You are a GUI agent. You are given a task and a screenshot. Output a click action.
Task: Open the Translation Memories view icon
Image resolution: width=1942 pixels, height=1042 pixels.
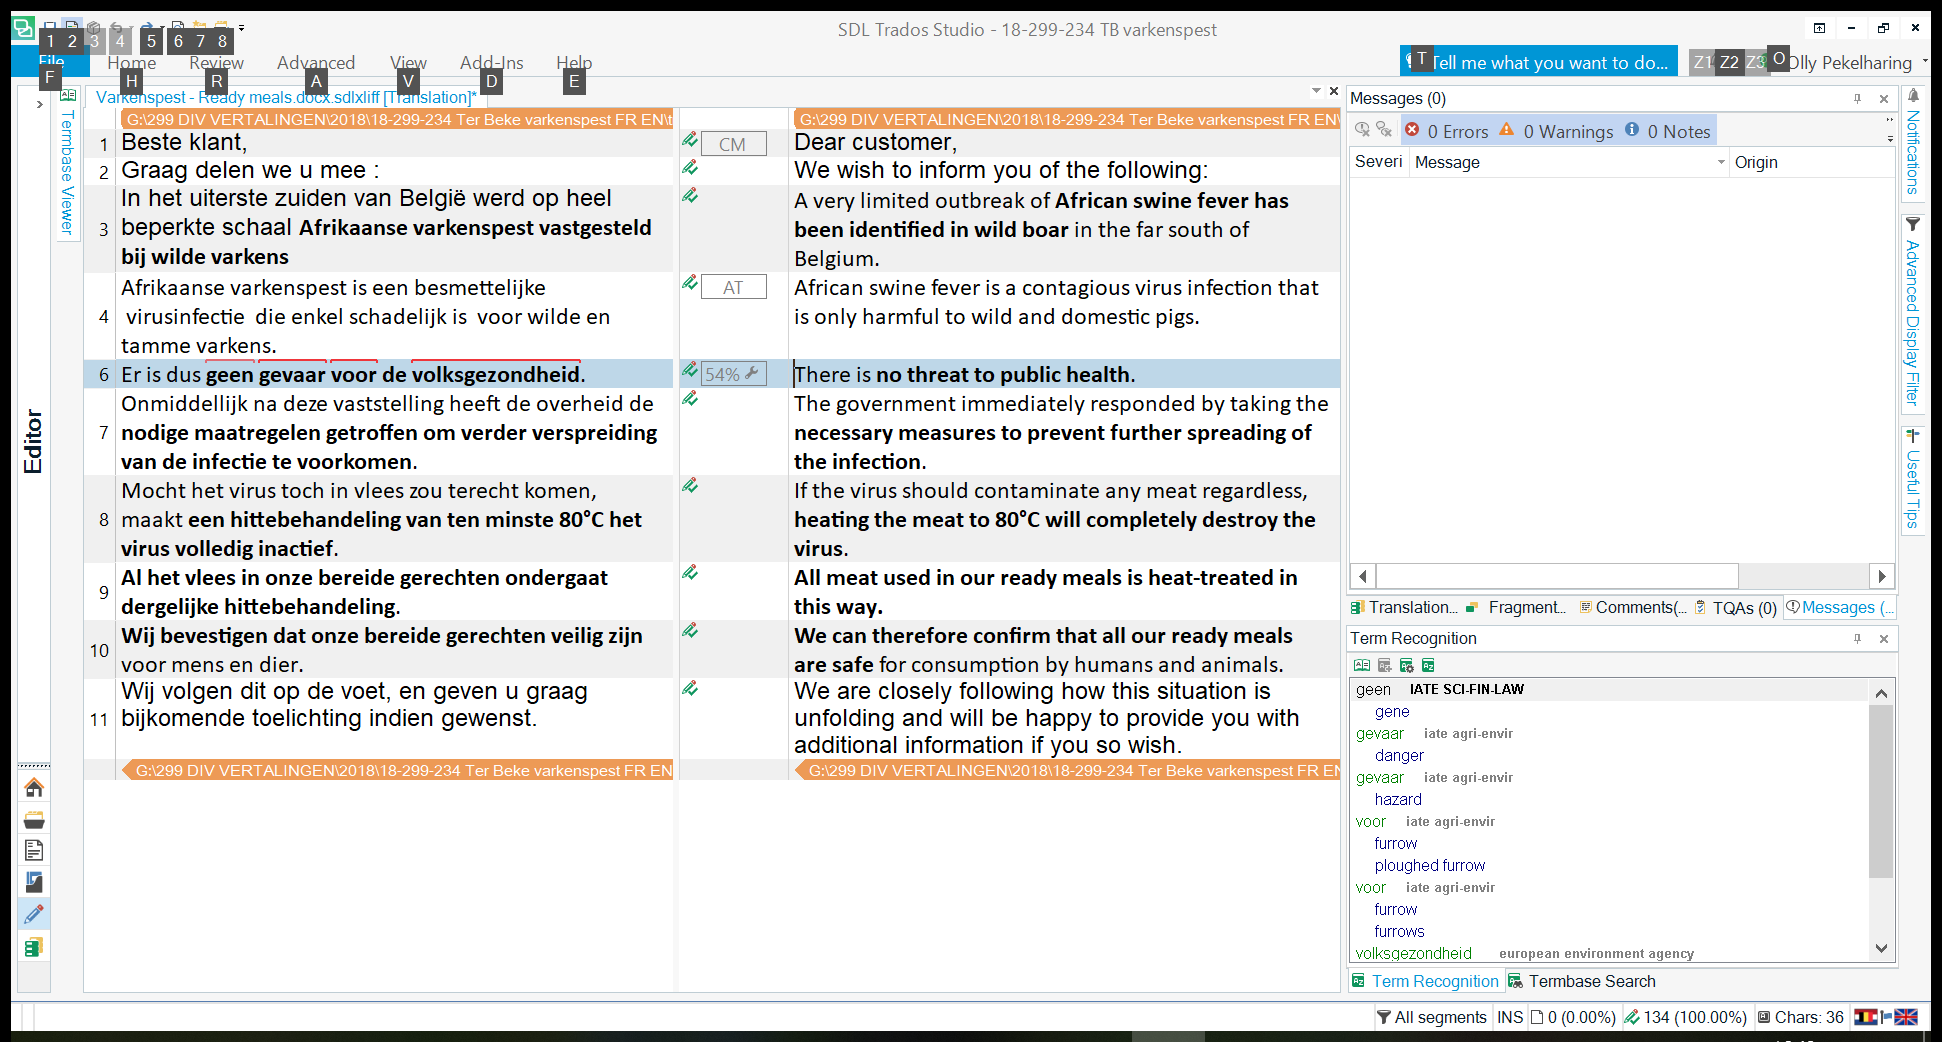click(34, 947)
